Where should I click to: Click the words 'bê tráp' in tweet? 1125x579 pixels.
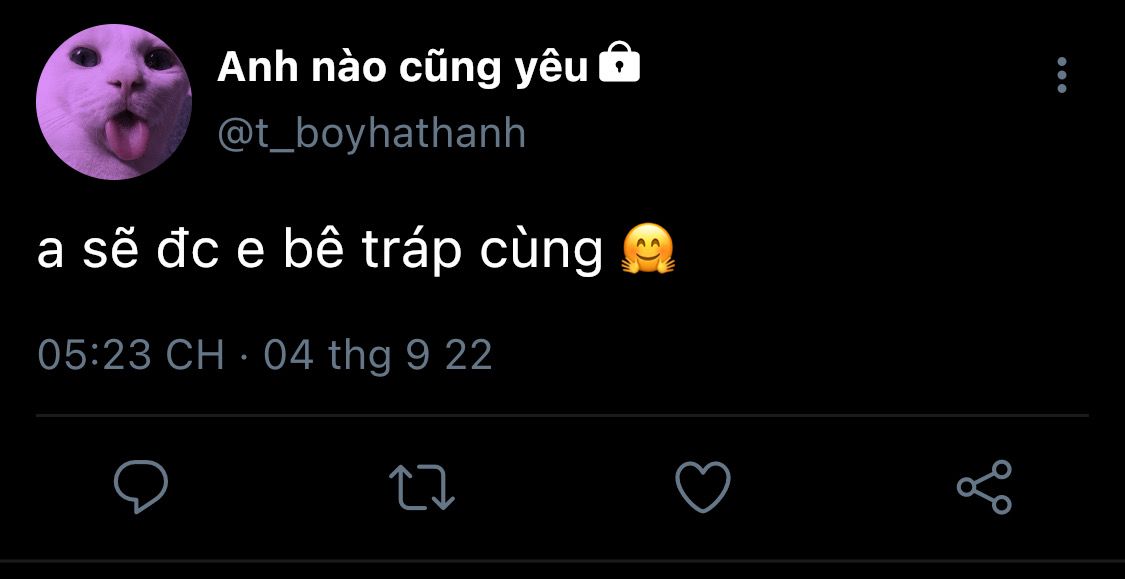372,250
